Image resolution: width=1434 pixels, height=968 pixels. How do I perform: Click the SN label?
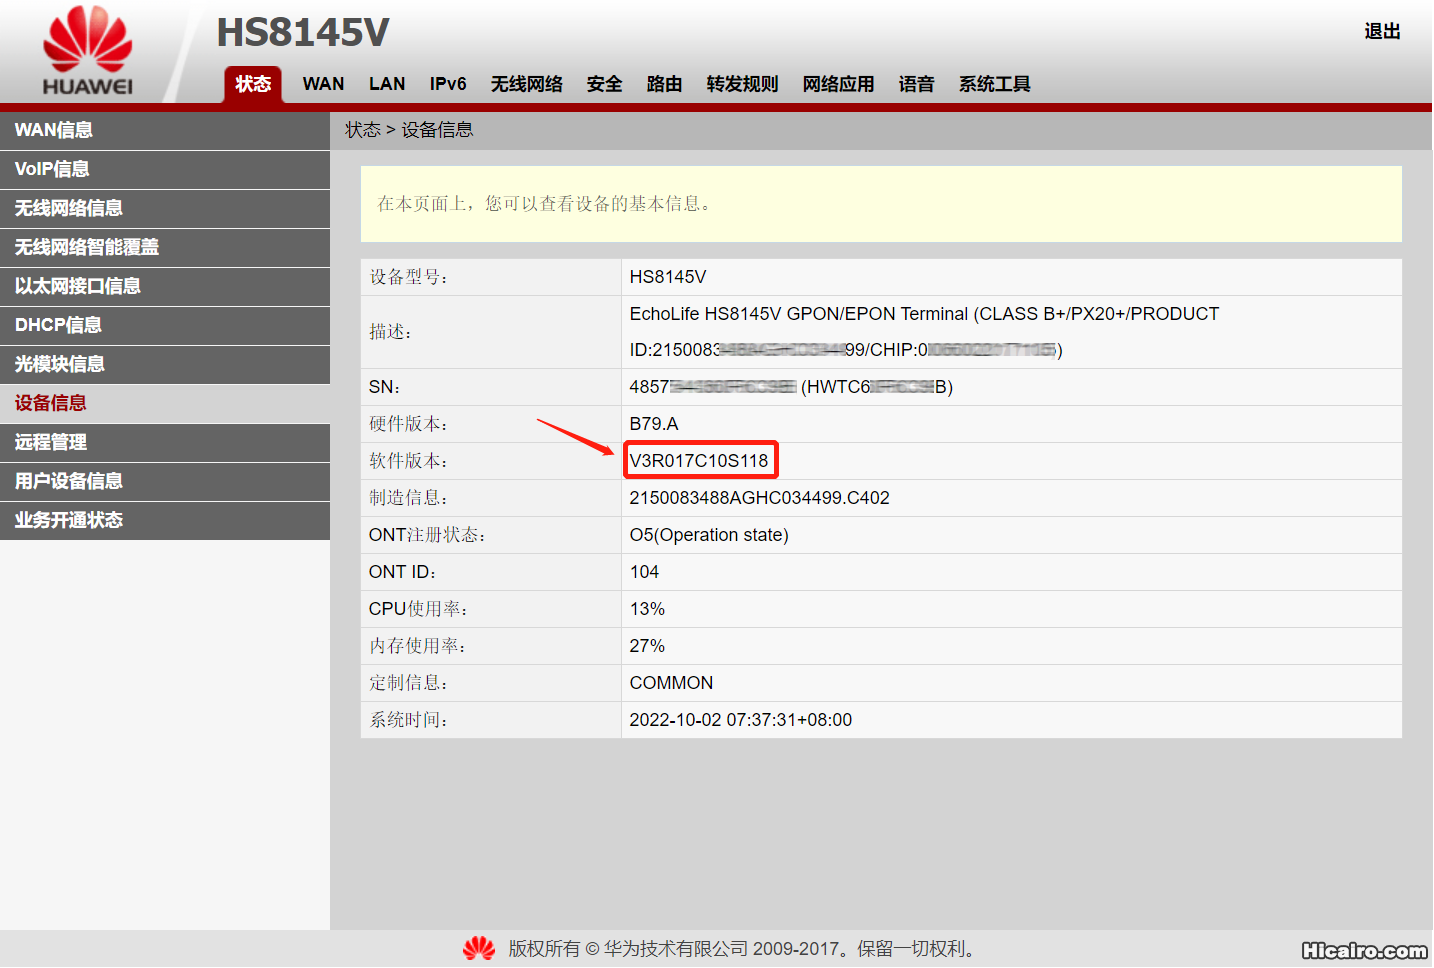tap(384, 387)
